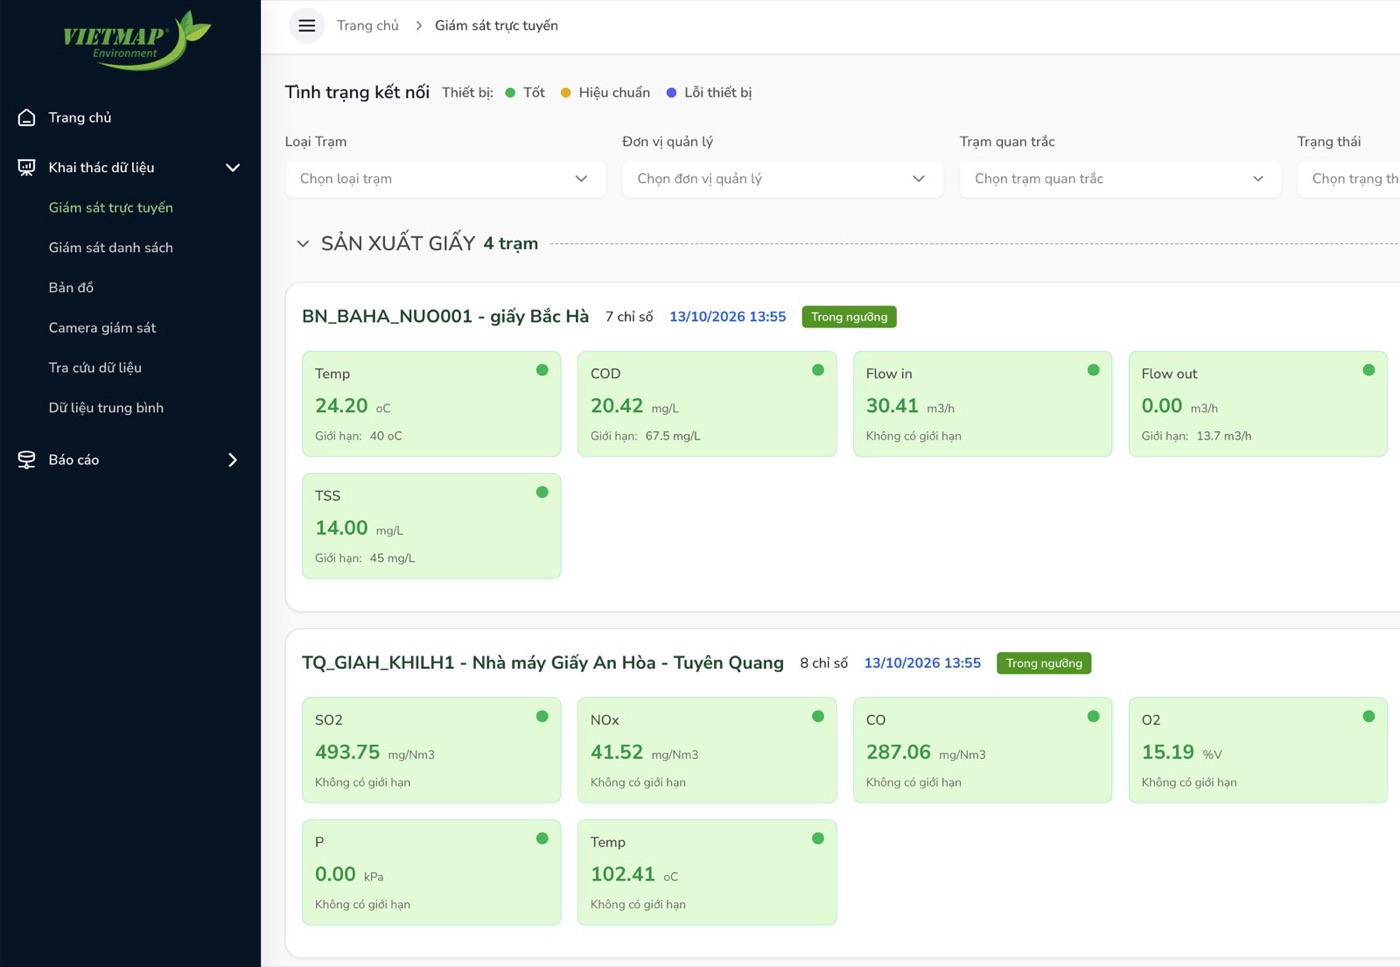Open Giám sát trực tuyến menu item
Image resolution: width=1400 pixels, height=967 pixels.
111,207
